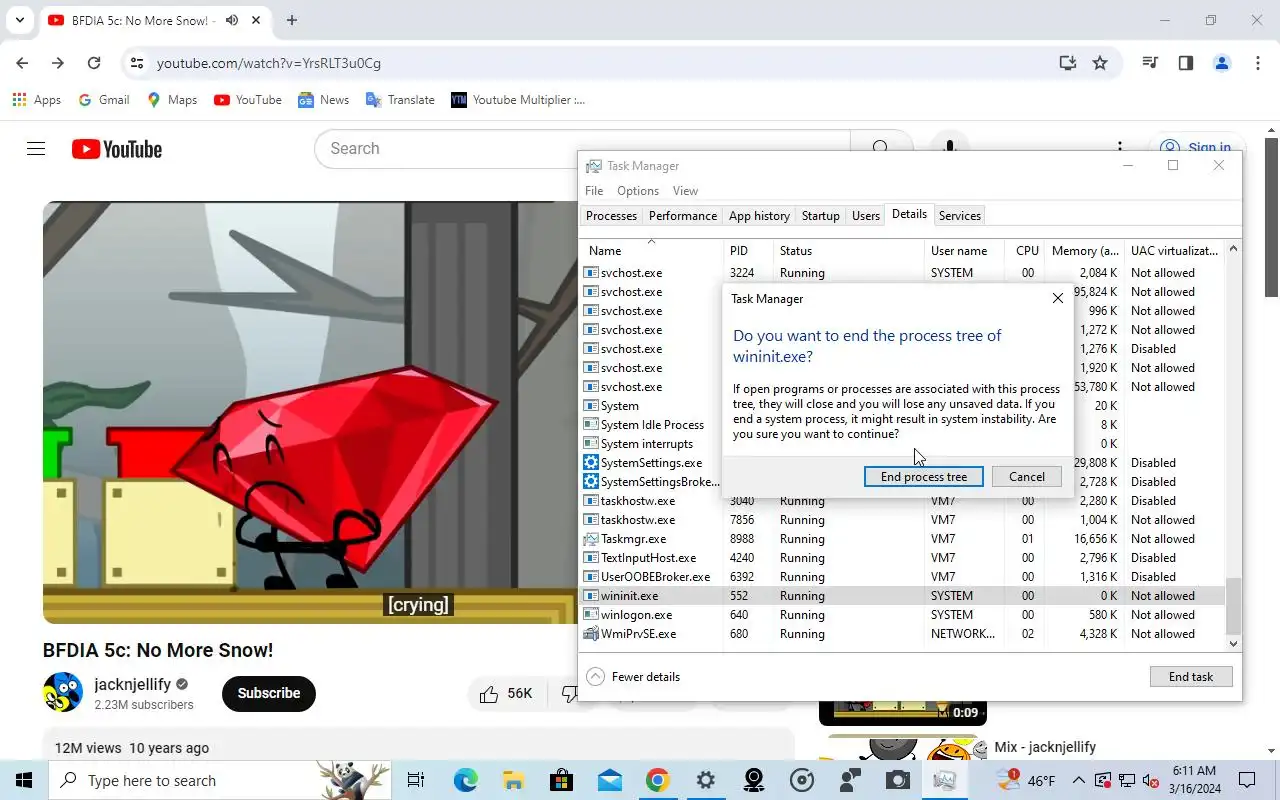Open File Explorer from taskbar
This screenshot has width=1280, height=800.
[x=513, y=781]
